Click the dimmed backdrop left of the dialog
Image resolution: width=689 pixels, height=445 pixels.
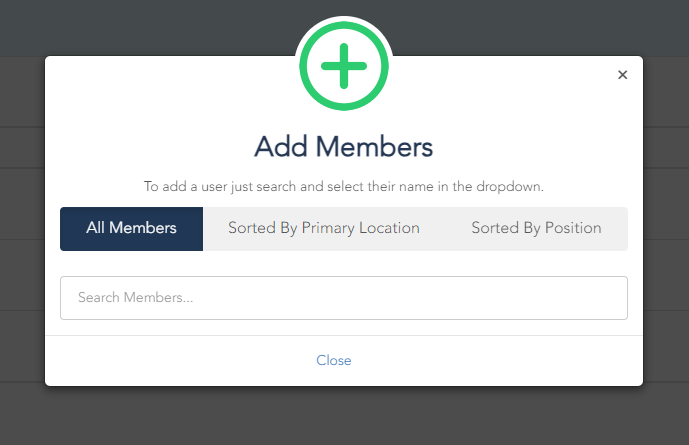tap(22, 264)
